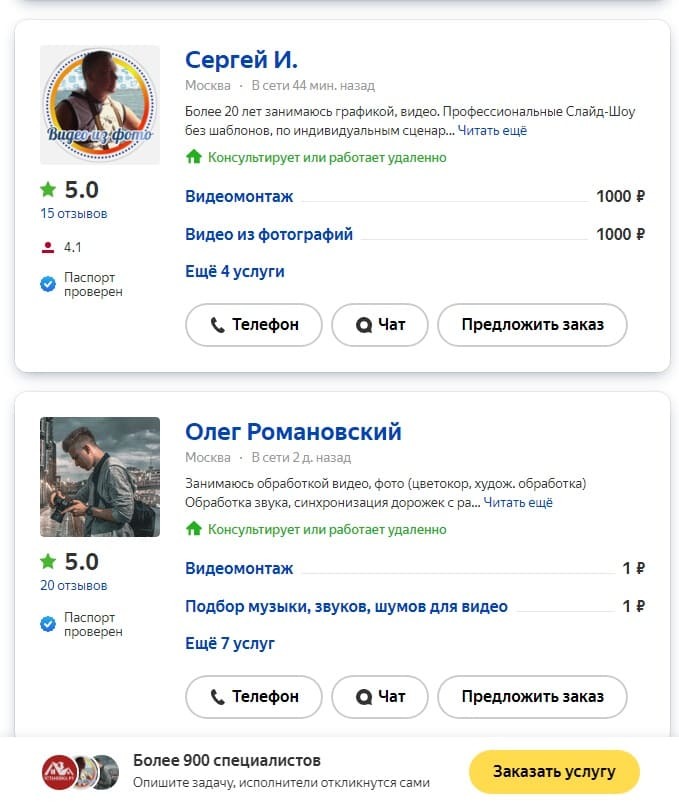Click Предложить заказ for Олег Романовский

point(532,697)
